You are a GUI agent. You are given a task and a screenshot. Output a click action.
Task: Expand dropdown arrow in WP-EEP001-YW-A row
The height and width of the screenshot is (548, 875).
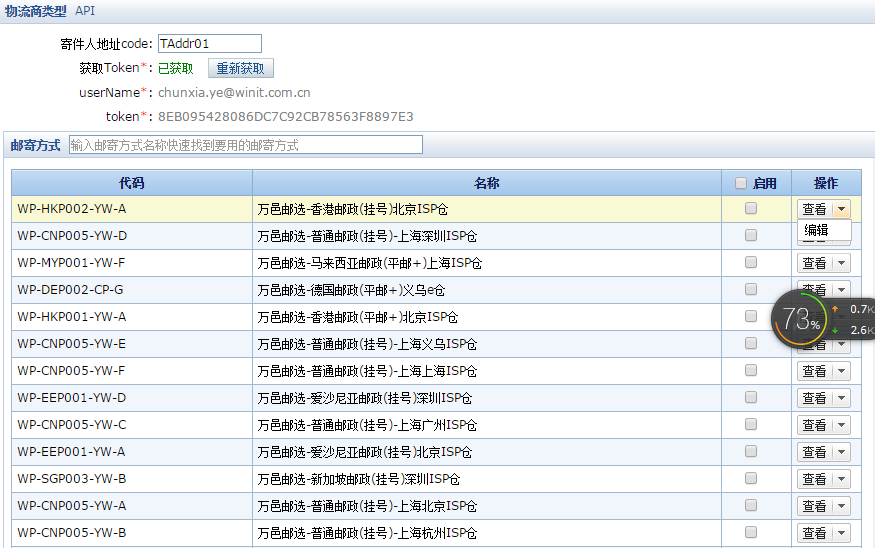(841, 452)
